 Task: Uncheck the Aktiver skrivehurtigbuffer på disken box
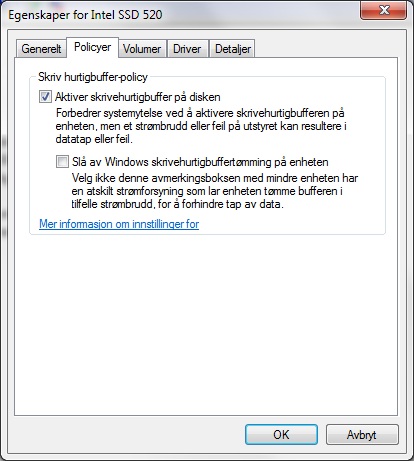point(45,97)
